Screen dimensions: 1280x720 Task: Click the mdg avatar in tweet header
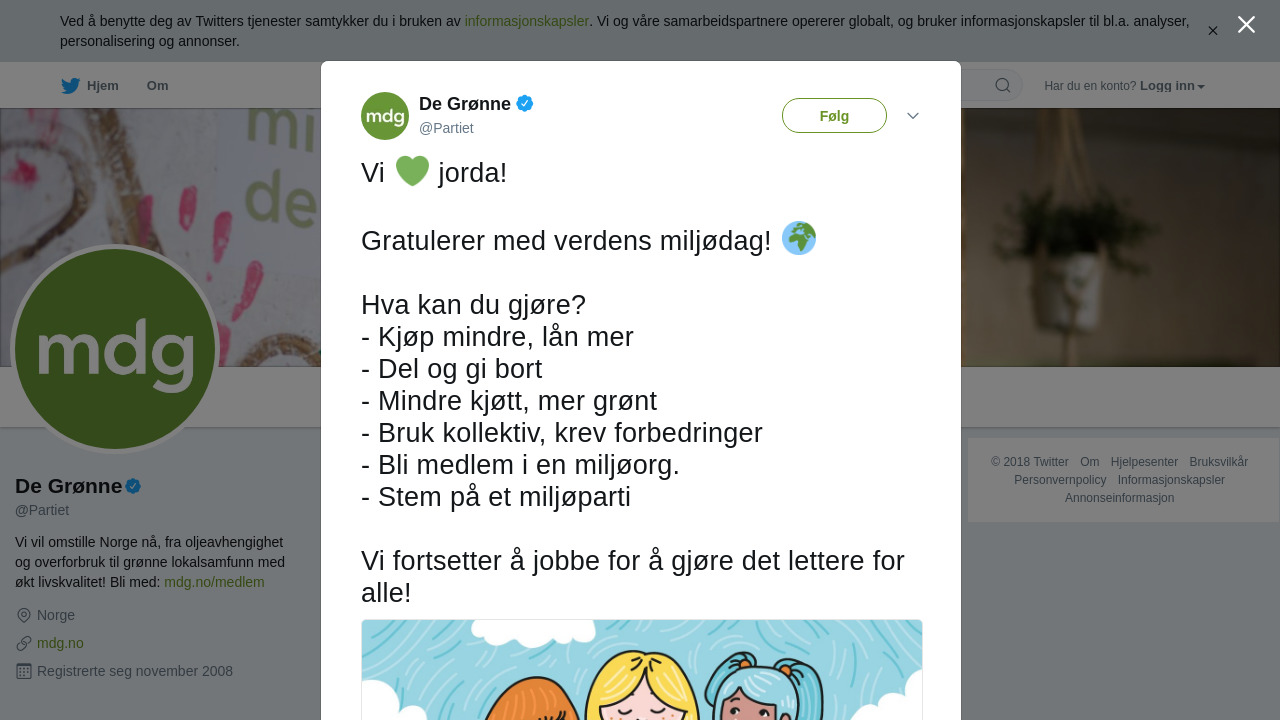385,116
